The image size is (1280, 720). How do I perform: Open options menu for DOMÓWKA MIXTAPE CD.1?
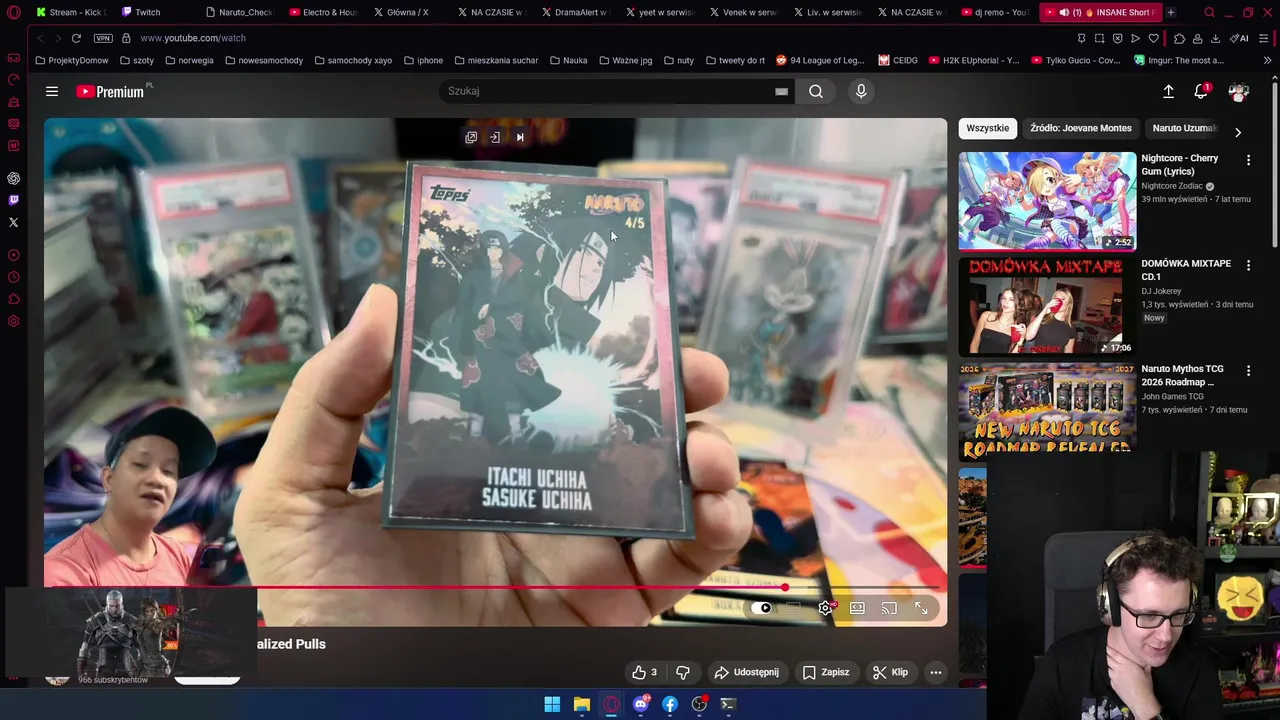click(1248, 265)
